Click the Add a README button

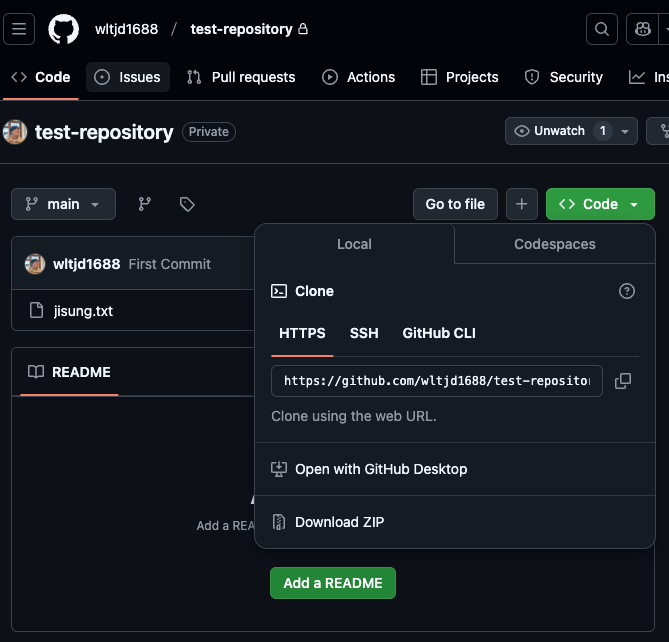(x=333, y=583)
